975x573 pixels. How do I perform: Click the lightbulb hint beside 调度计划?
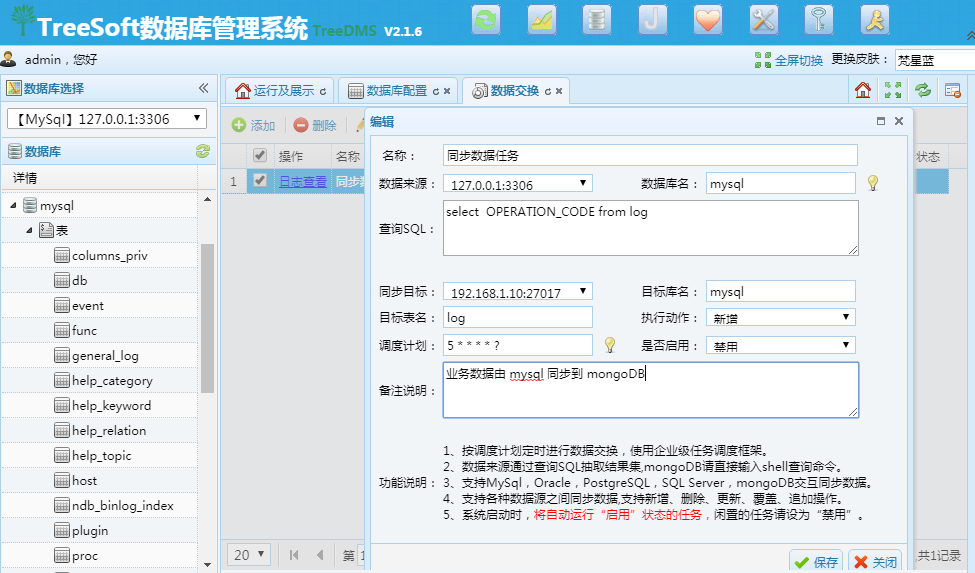610,344
